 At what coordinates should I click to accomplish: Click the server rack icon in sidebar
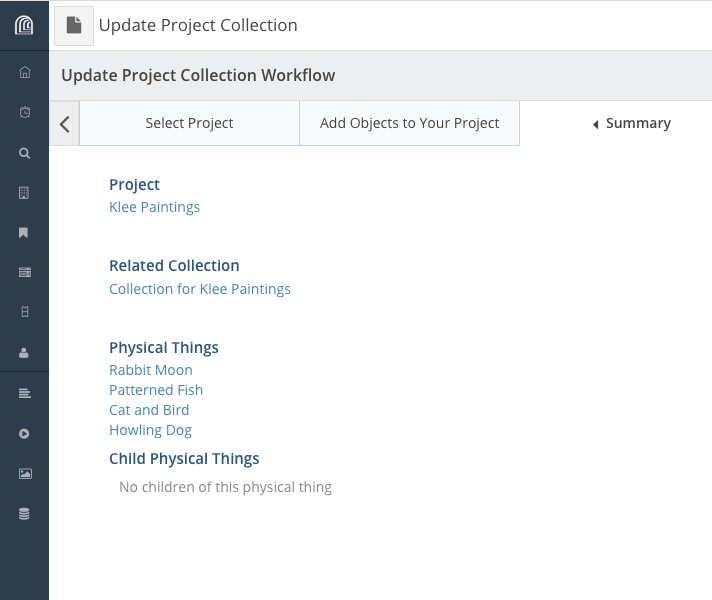coord(25,272)
